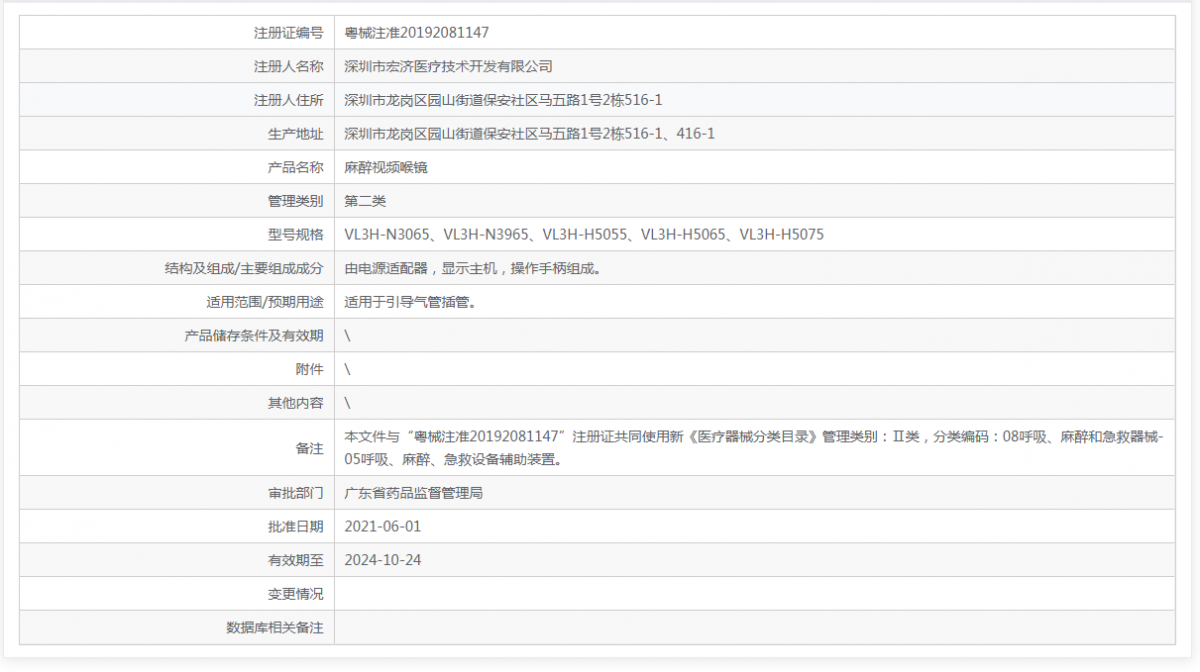Click the 注册人住所 label

point(289,100)
